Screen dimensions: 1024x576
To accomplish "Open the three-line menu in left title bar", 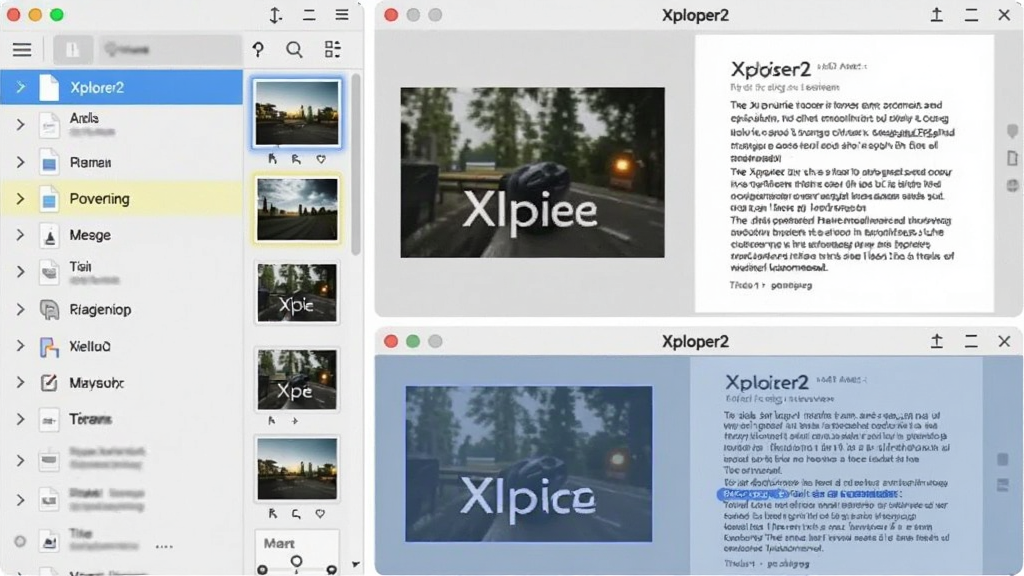I will [342, 14].
